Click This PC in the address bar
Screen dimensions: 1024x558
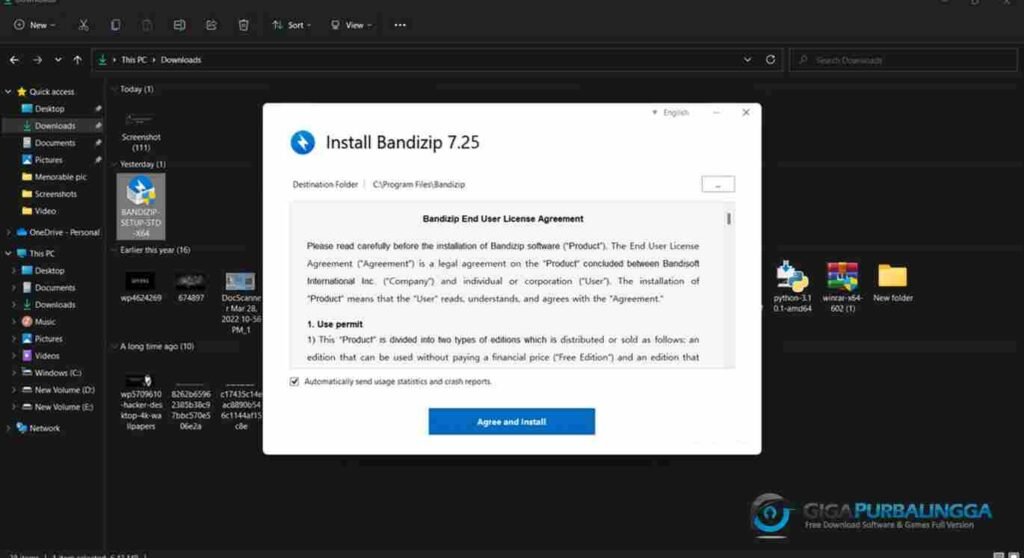pyautogui.click(x=134, y=59)
